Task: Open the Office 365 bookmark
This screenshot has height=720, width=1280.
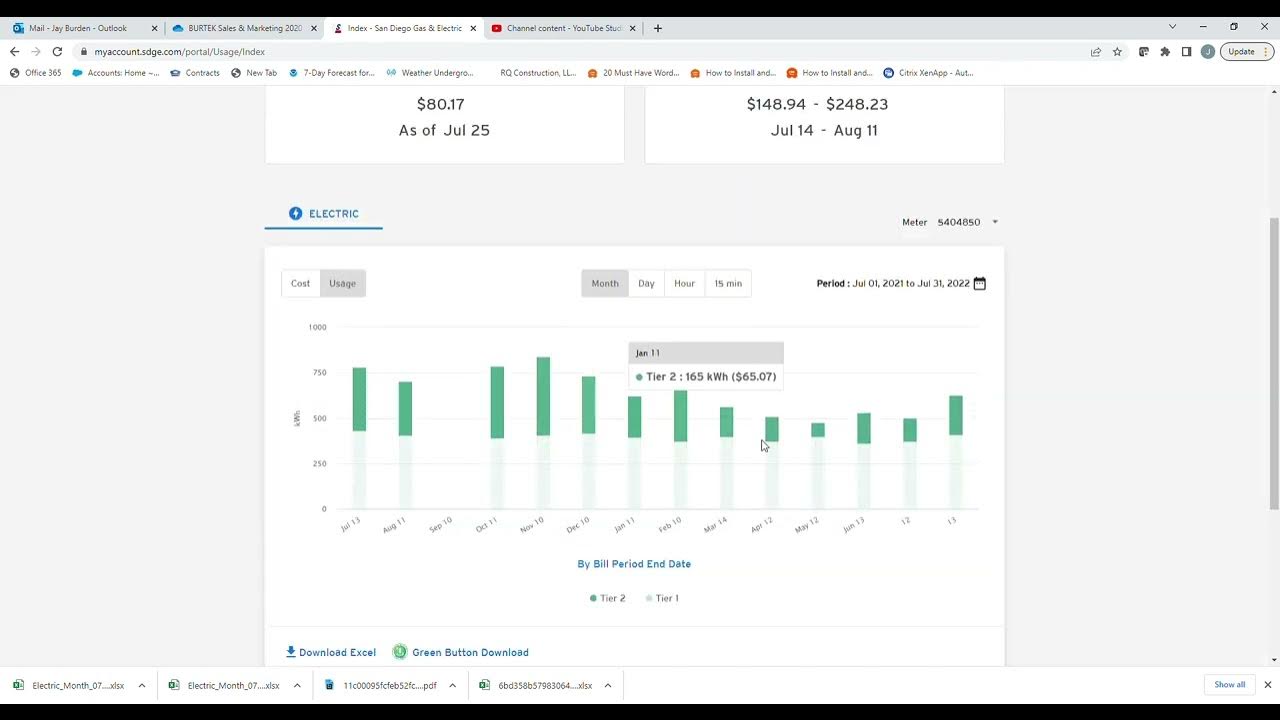Action: 36,73
